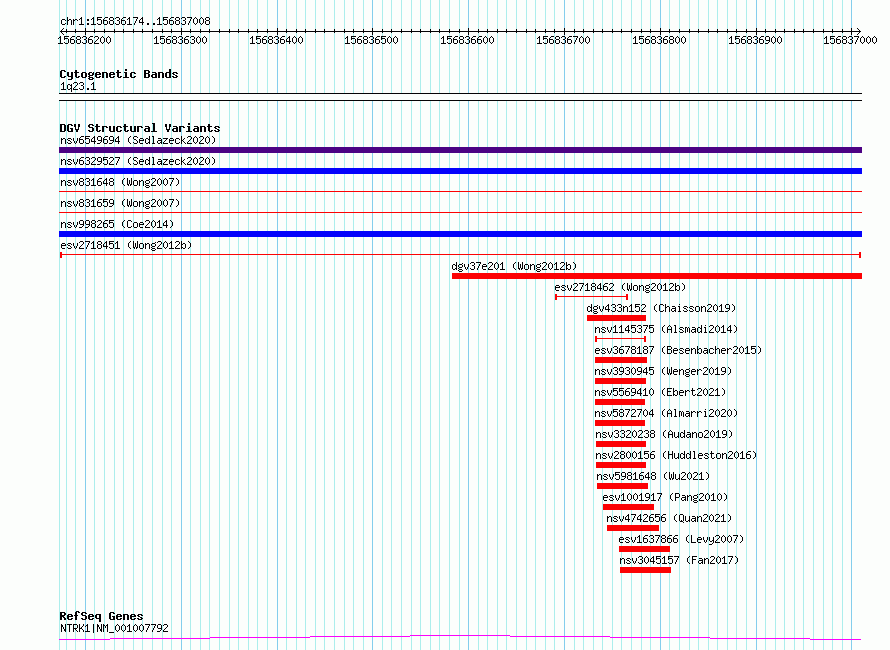Click the nsv6549694 (Sedlazeck2020) variant label
This screenshot has width=890, height=650.
click(x=138, y=140)
